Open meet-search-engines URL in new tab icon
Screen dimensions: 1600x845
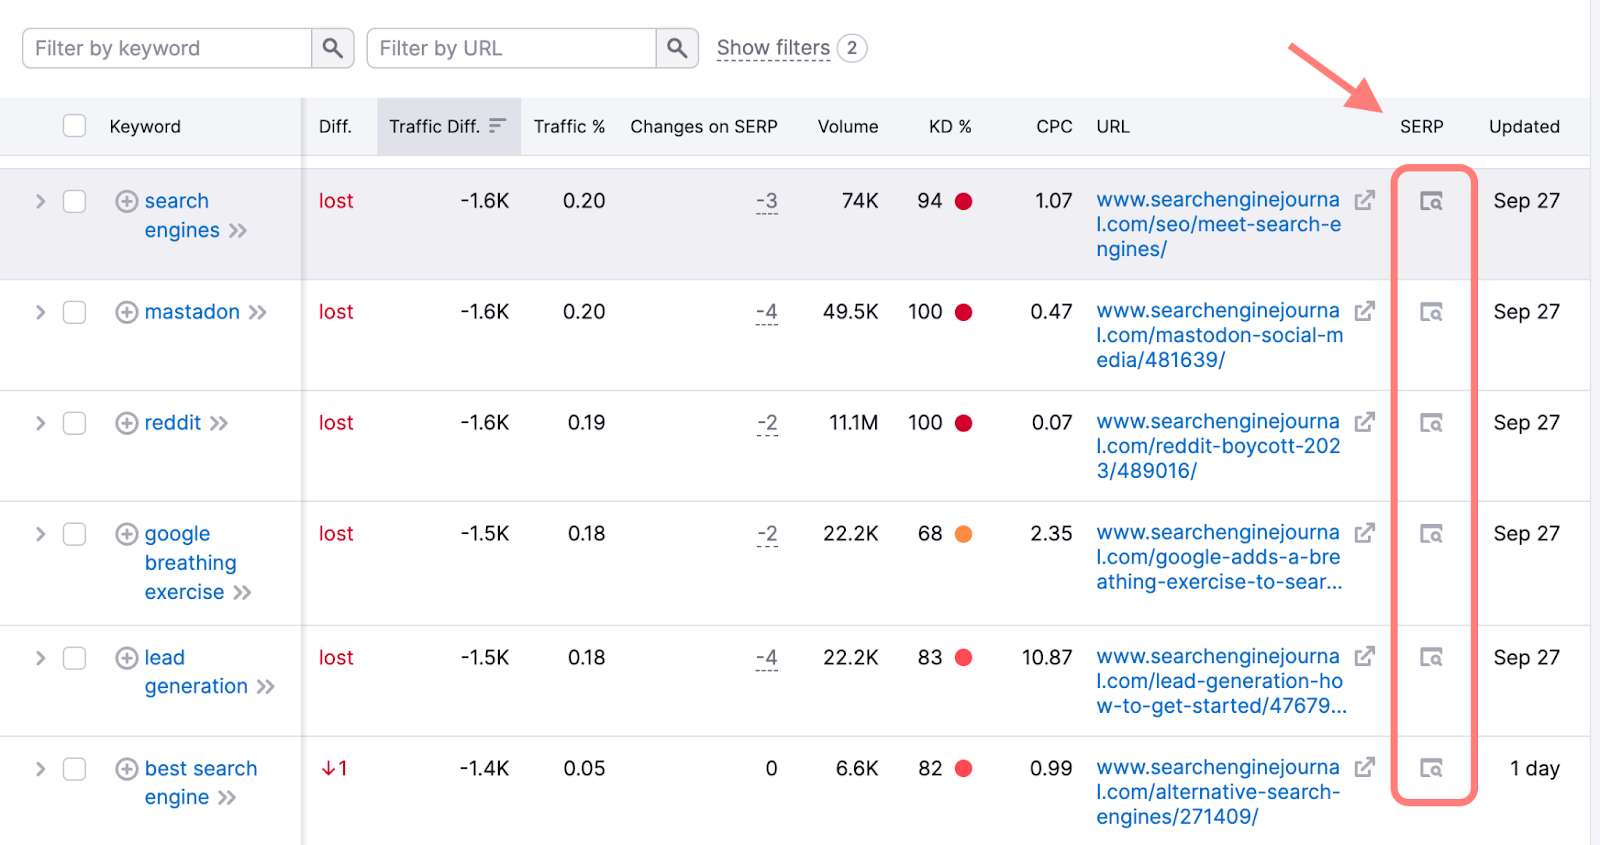tap(1364, 201)
